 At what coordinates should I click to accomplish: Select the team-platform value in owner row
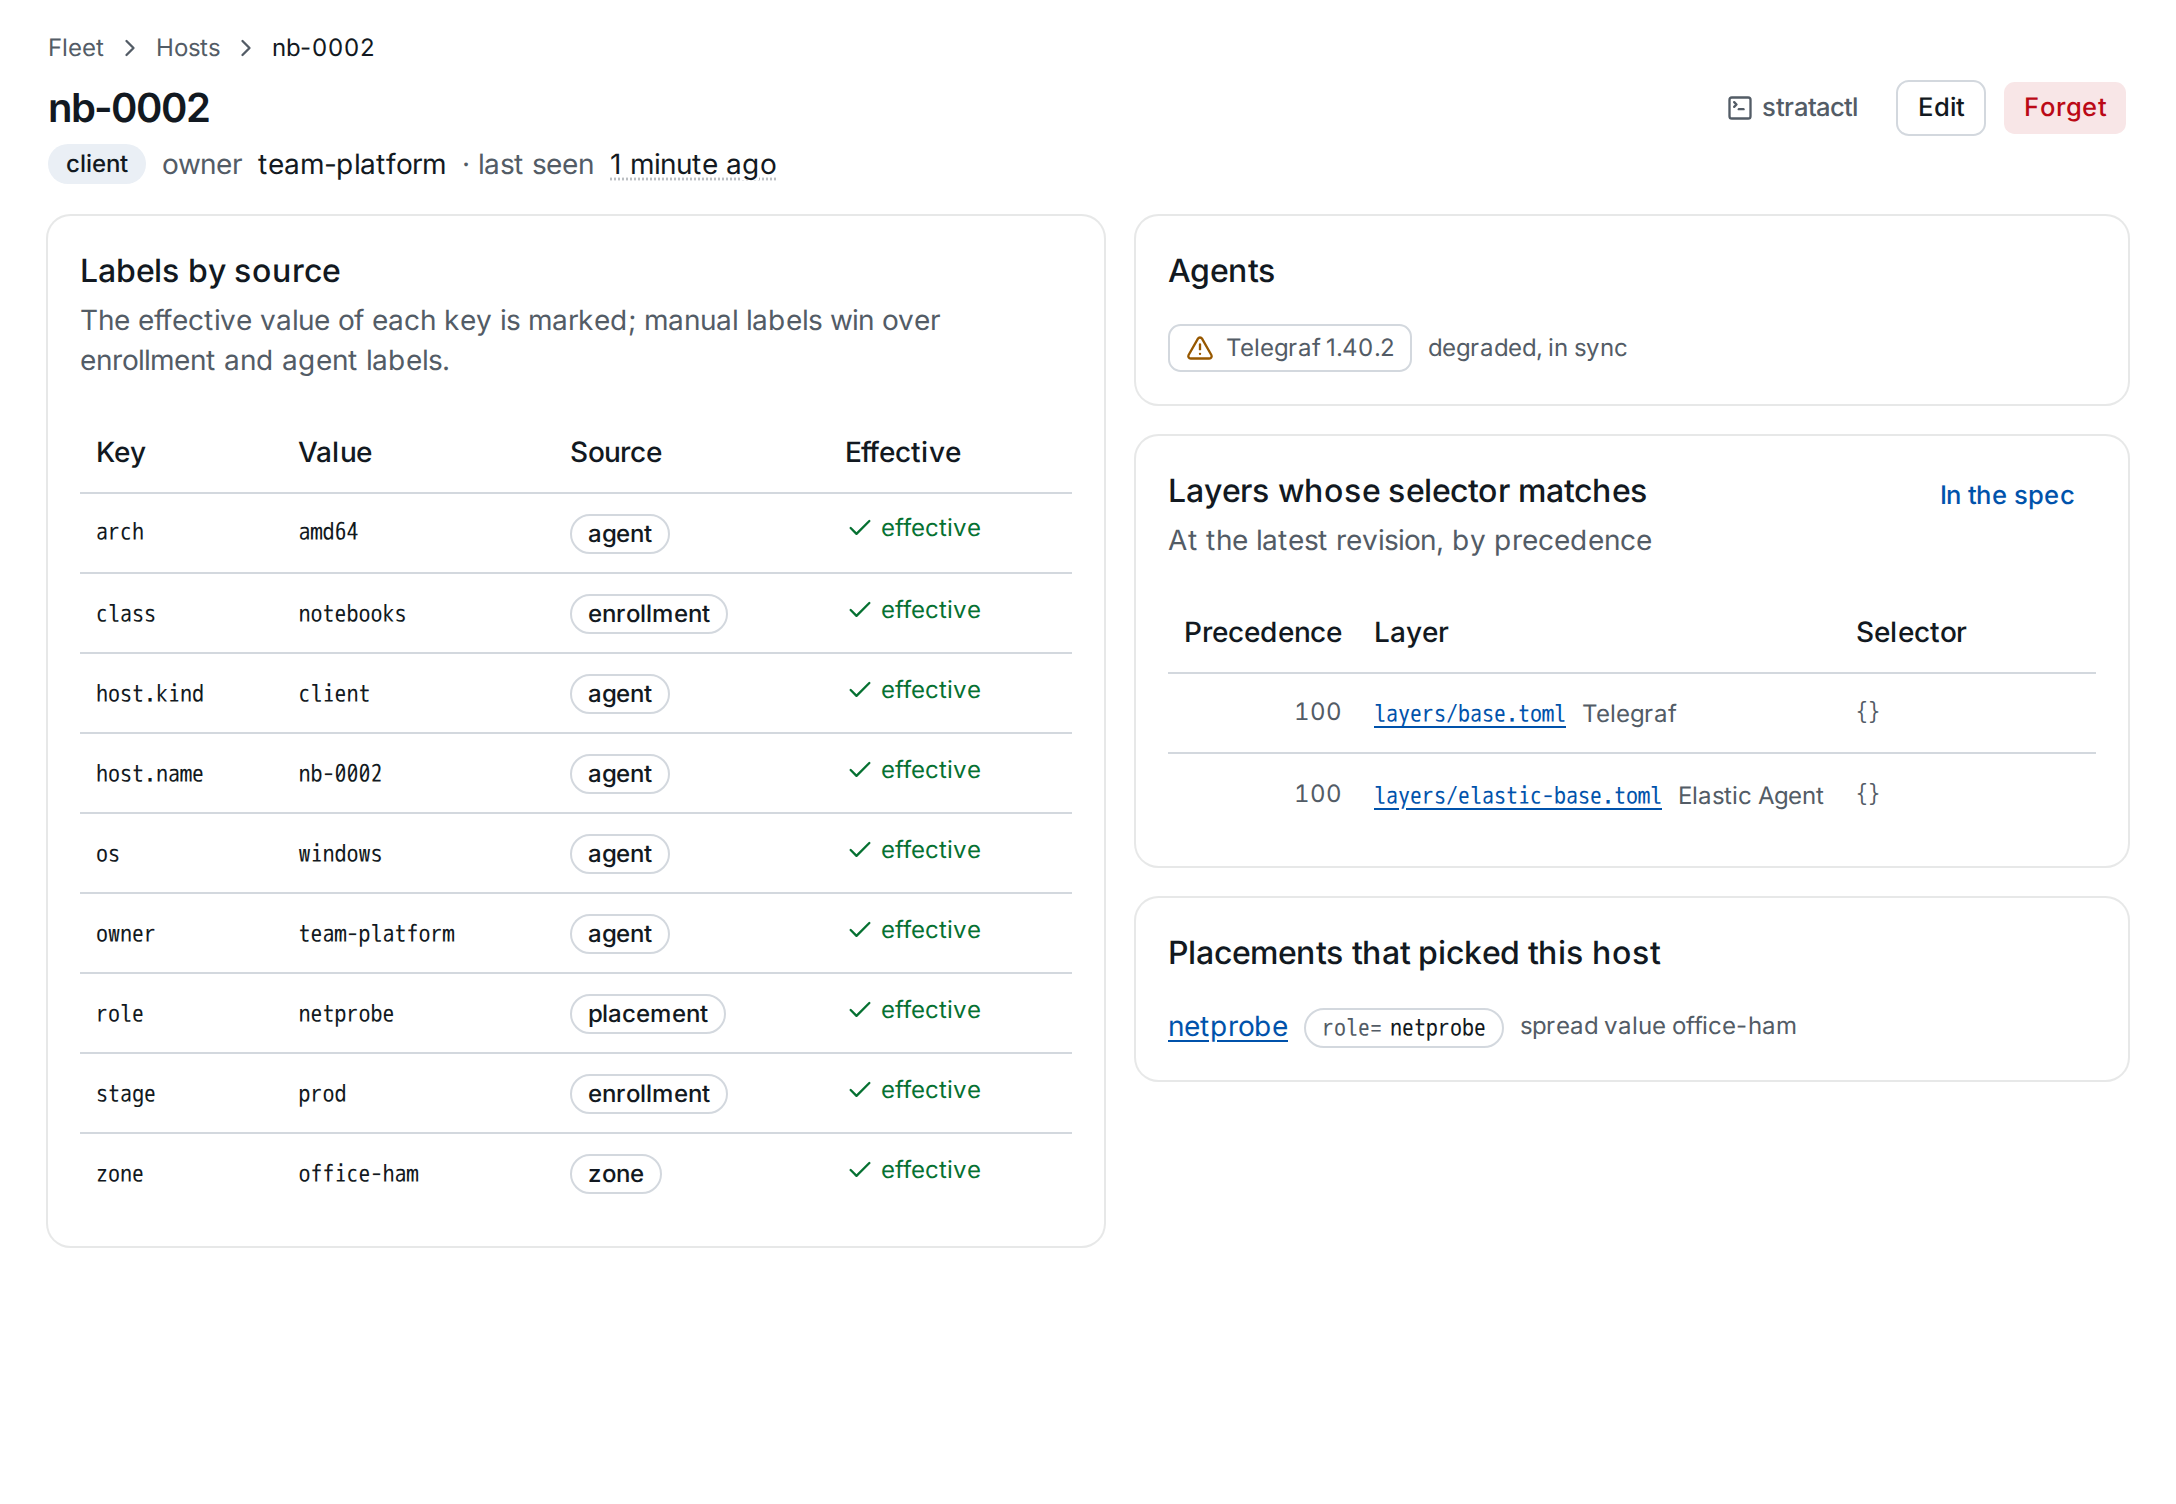coord(376,934)
